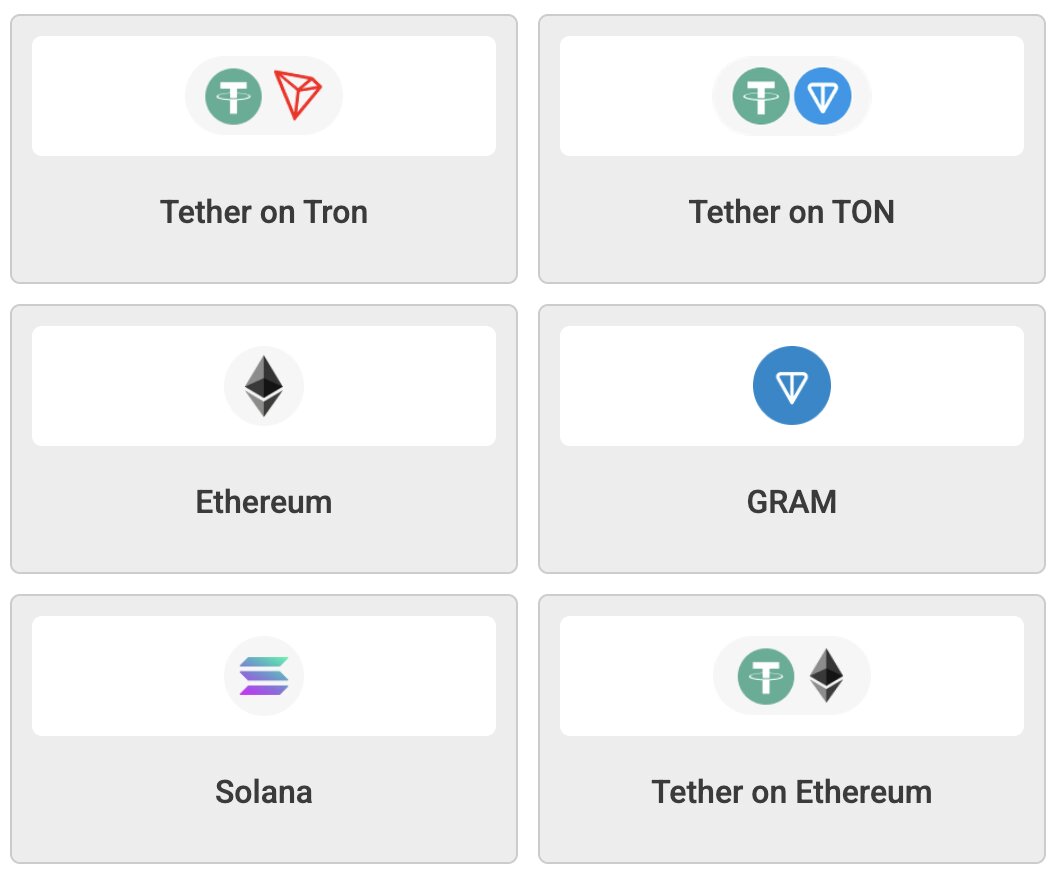Pick the Tether on Ethereum label
Viewport: 1056px width, 870px height.
(791, 793)
